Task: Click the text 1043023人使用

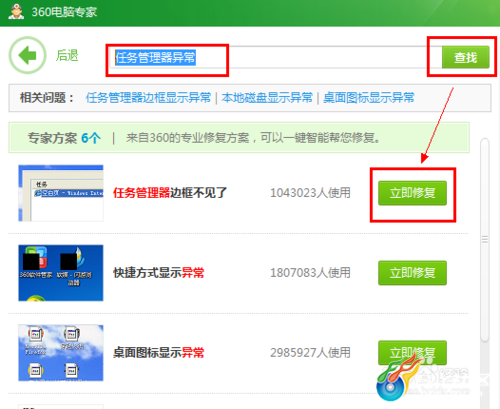Action: click(310, 193)
